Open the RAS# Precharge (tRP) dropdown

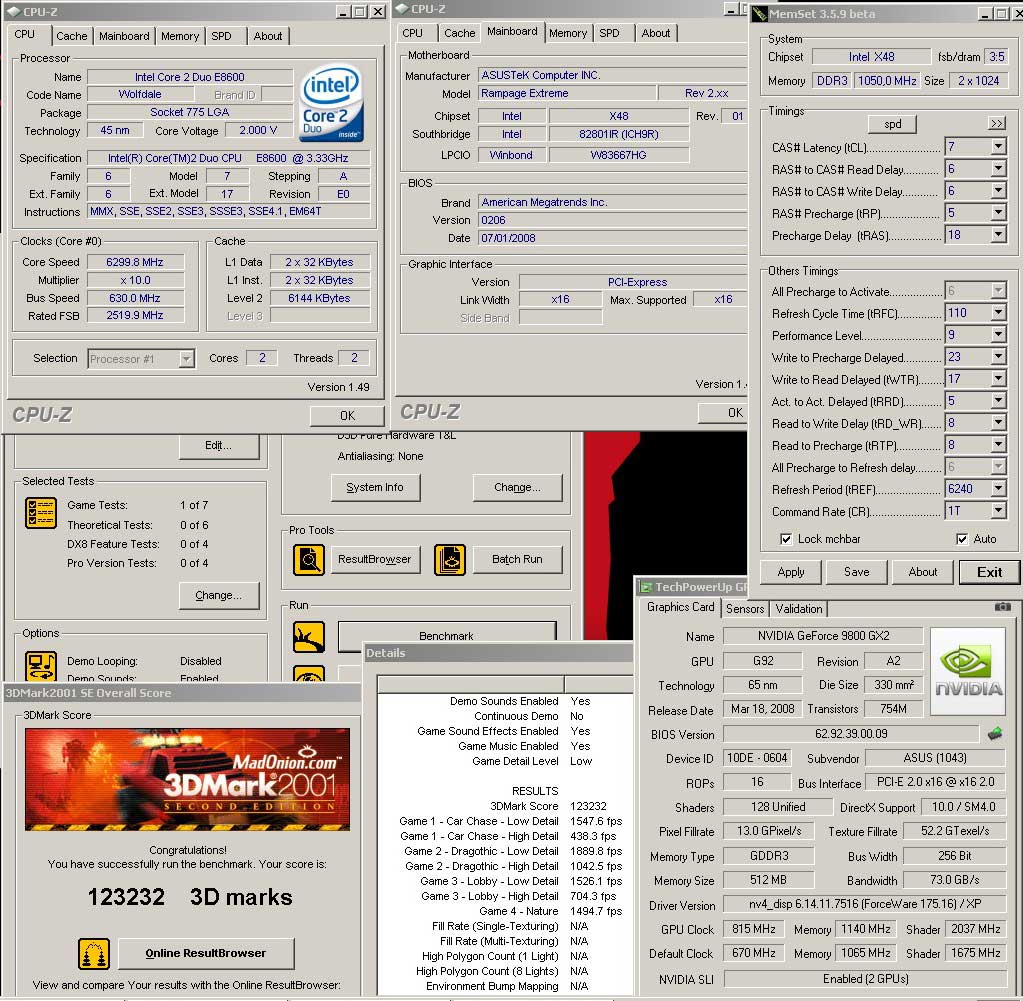[x=998, y=213]
